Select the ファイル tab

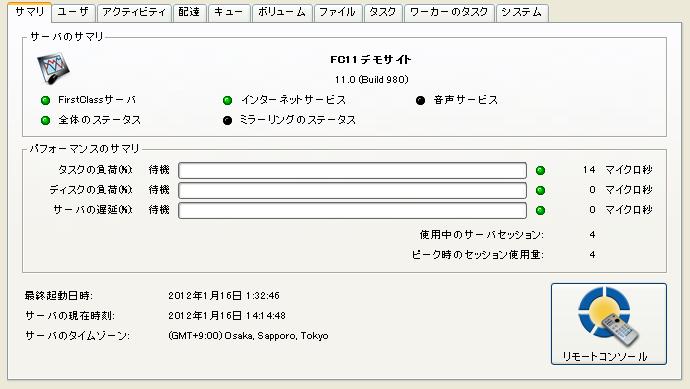[x=338, y=12]
